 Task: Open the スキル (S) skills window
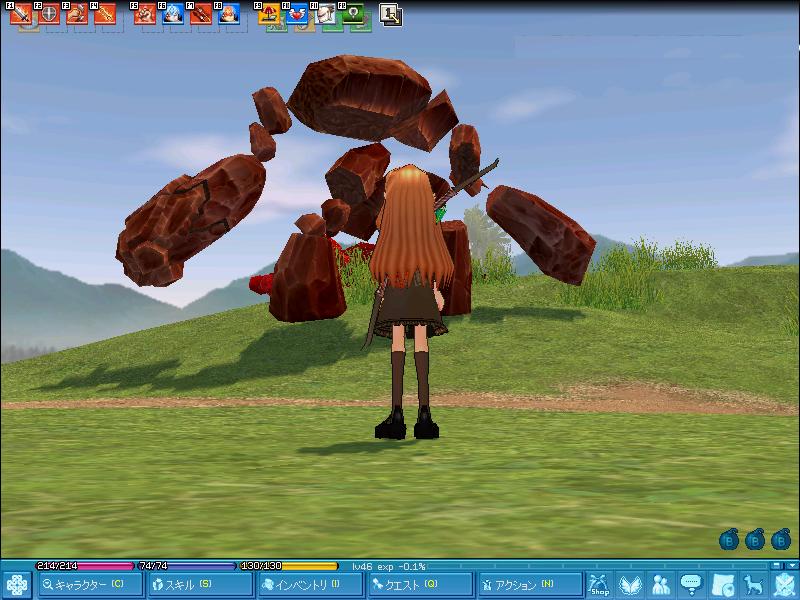pyautogui.click(x=200, y=584)
